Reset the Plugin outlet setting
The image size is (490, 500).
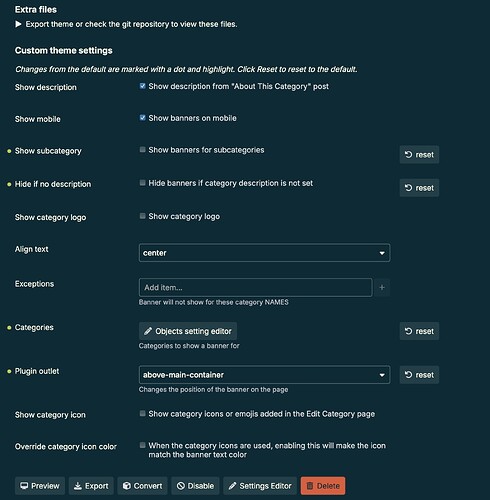click(419, 375)
